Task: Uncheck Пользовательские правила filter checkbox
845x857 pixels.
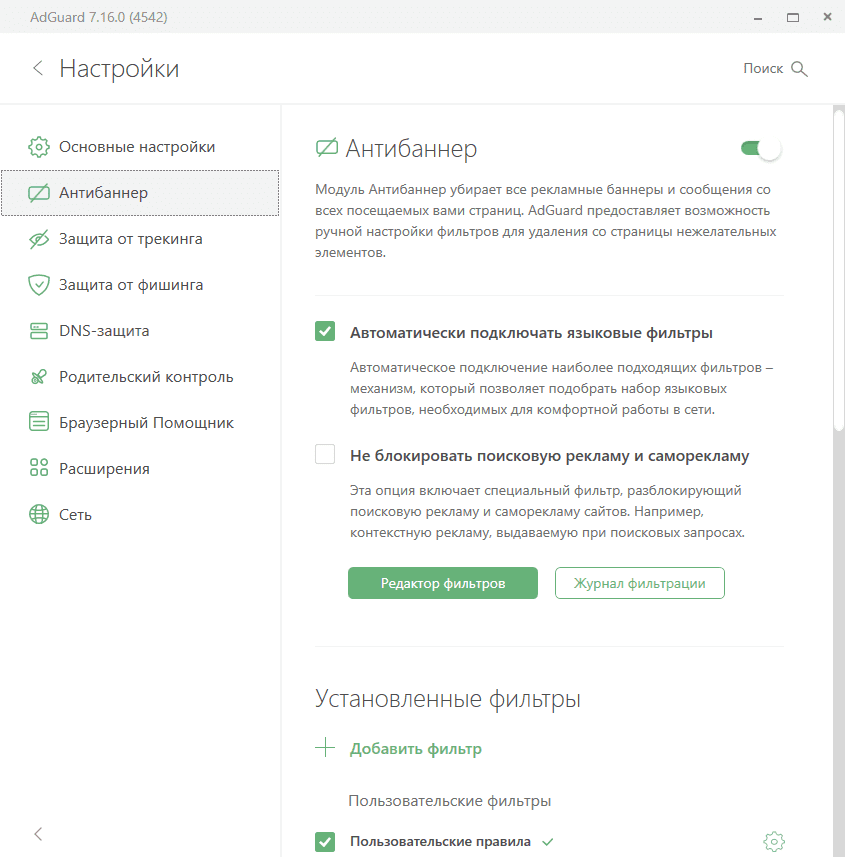Action: pos(325,842)
